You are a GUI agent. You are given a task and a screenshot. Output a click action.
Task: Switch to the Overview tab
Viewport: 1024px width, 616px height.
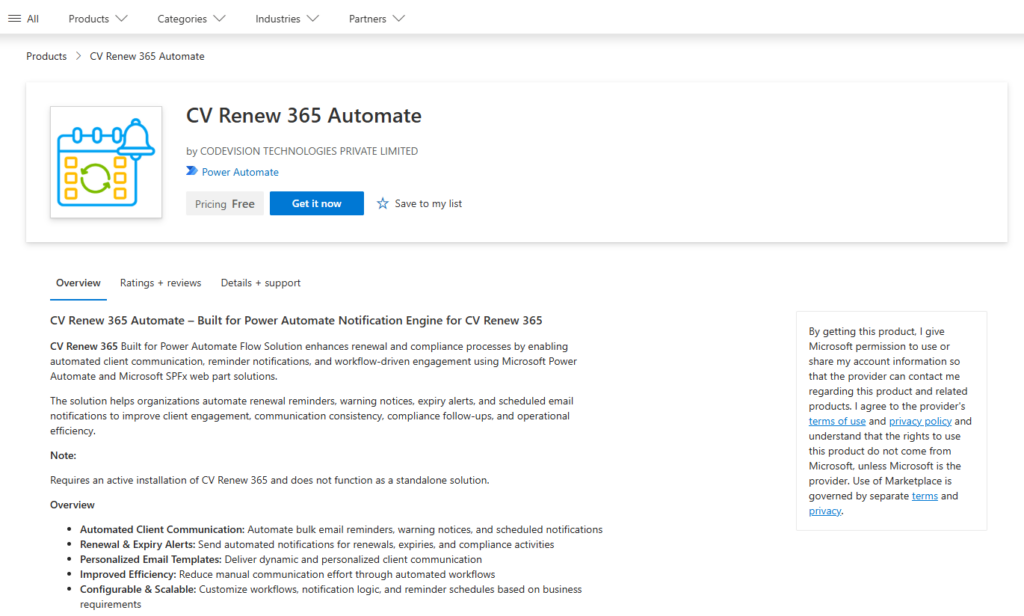coord(78,283)
